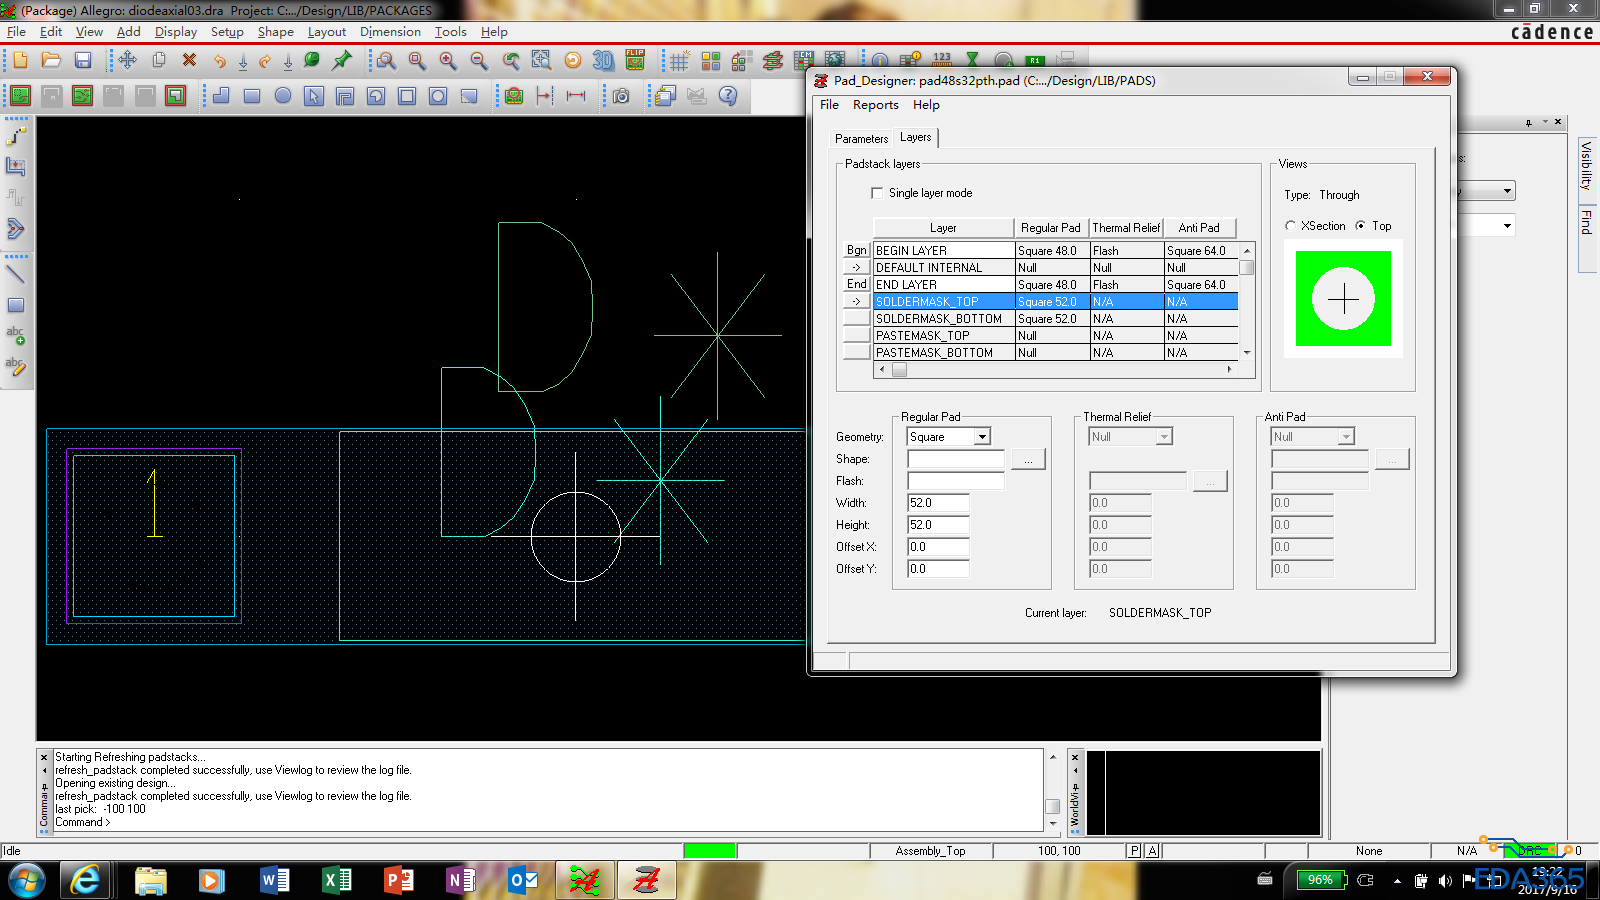
Task: Click the Regular Pad Width input field
Action: tap(938, 503)
